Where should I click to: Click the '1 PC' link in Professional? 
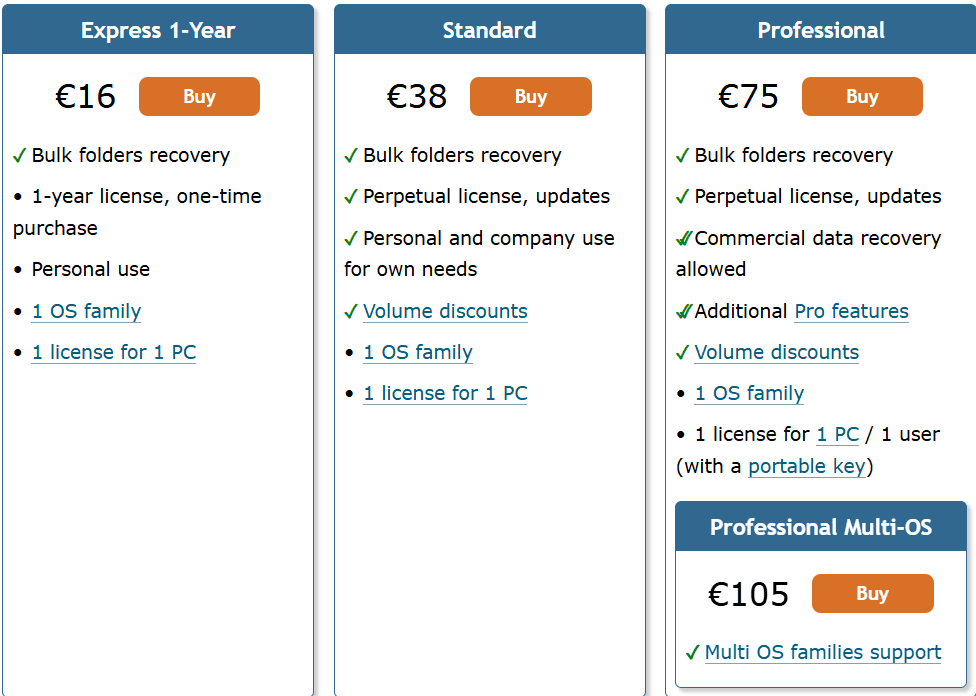tap(838, 434)
